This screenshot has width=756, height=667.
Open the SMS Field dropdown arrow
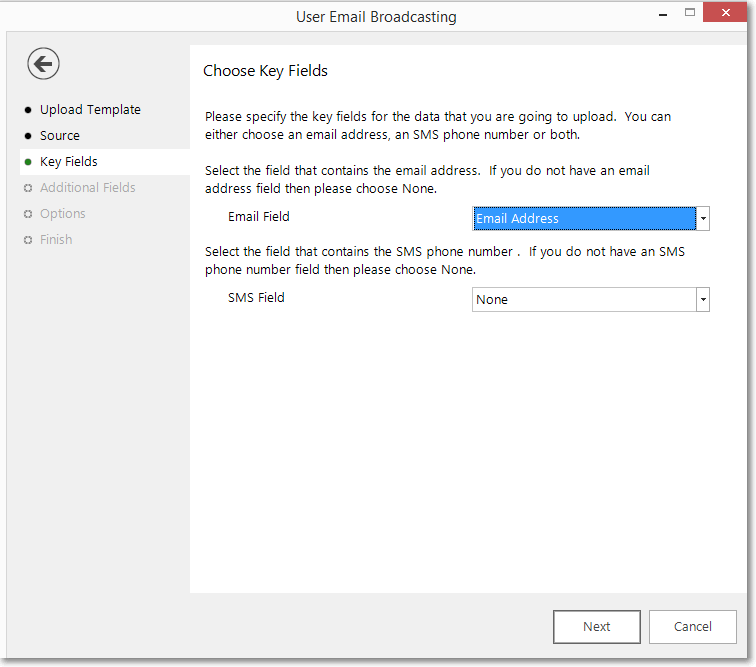pos(703,299)
